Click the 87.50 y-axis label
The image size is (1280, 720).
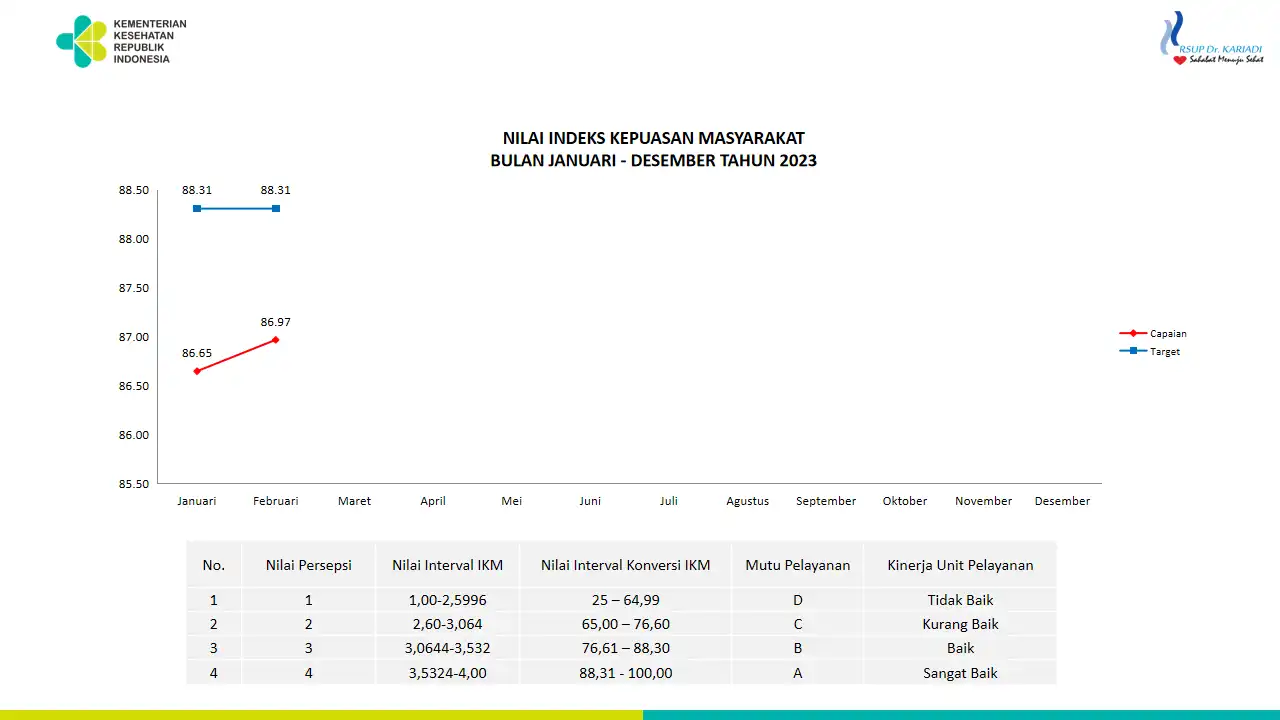[x=133, y=288]
